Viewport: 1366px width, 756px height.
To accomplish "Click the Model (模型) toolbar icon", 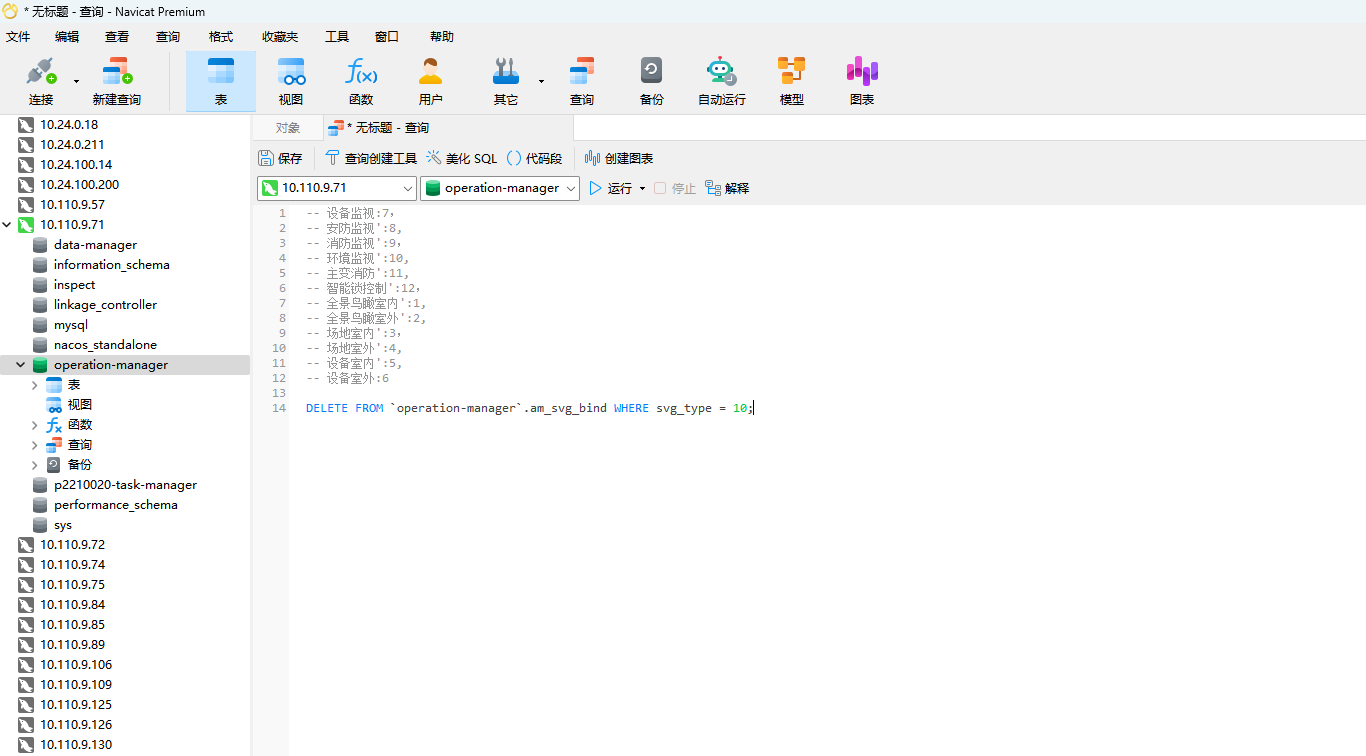I will pyautogui.click(x=791, y=80).
